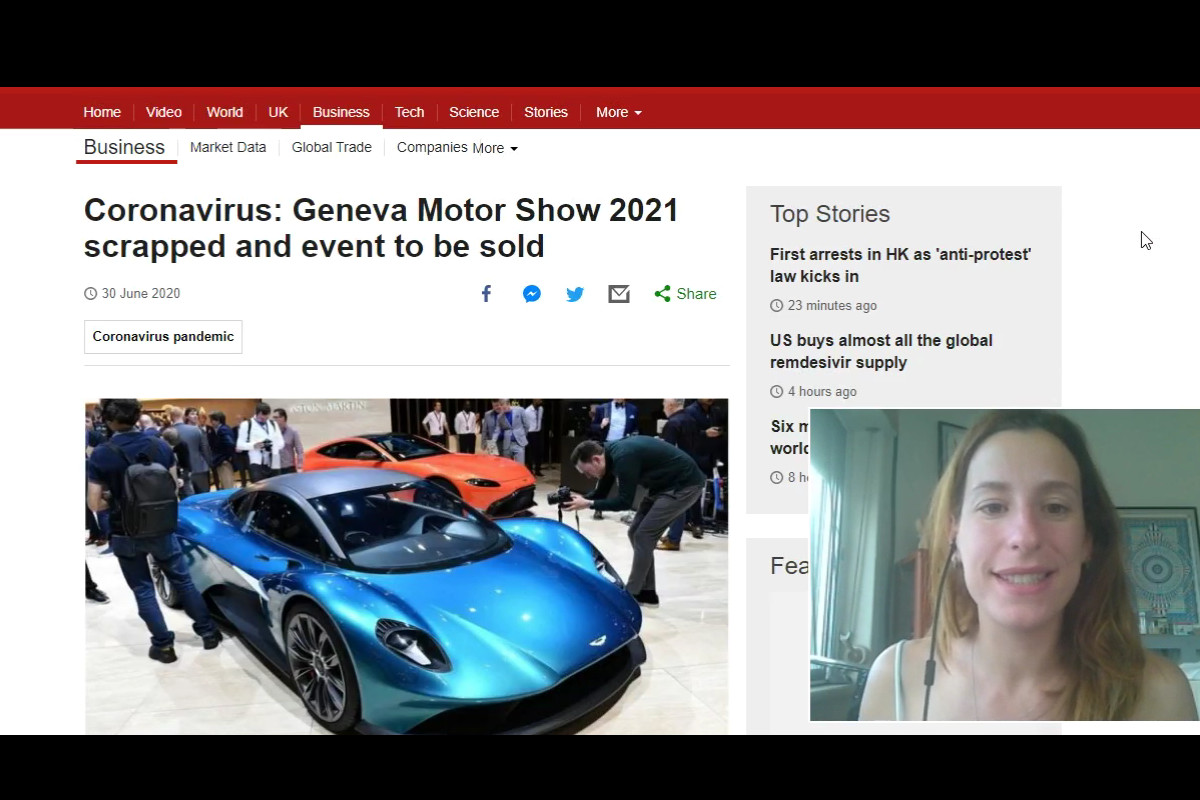Viewport: 1200px width, 800px height.
Task: Go to the Home tab
Action: pyautogui.click(x=102, y=112)
